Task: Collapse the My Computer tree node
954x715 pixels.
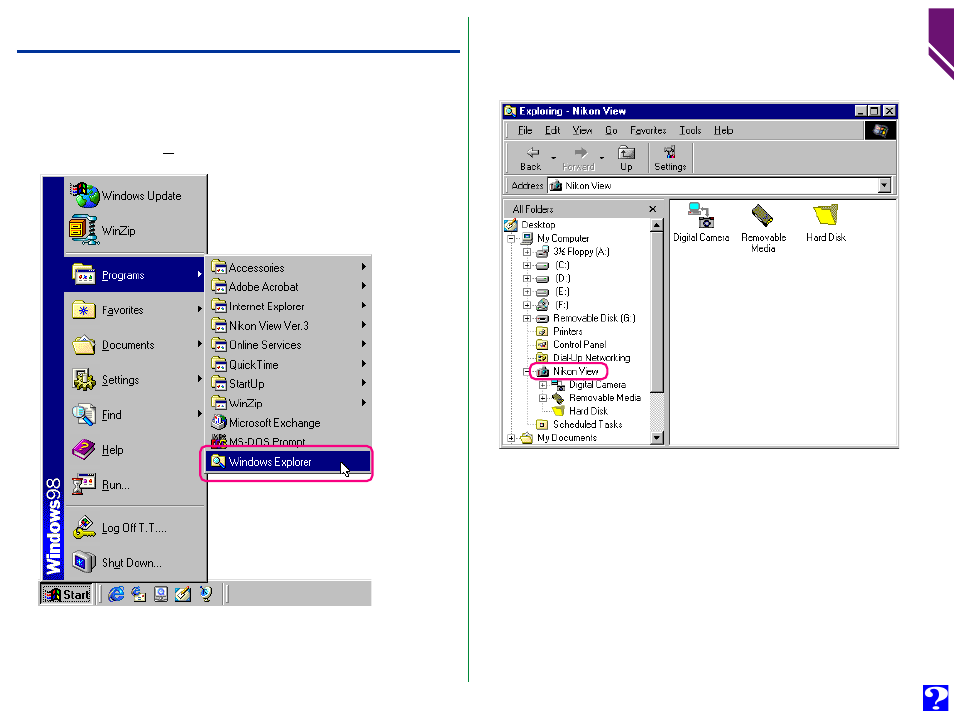Action: click(511, 239)
